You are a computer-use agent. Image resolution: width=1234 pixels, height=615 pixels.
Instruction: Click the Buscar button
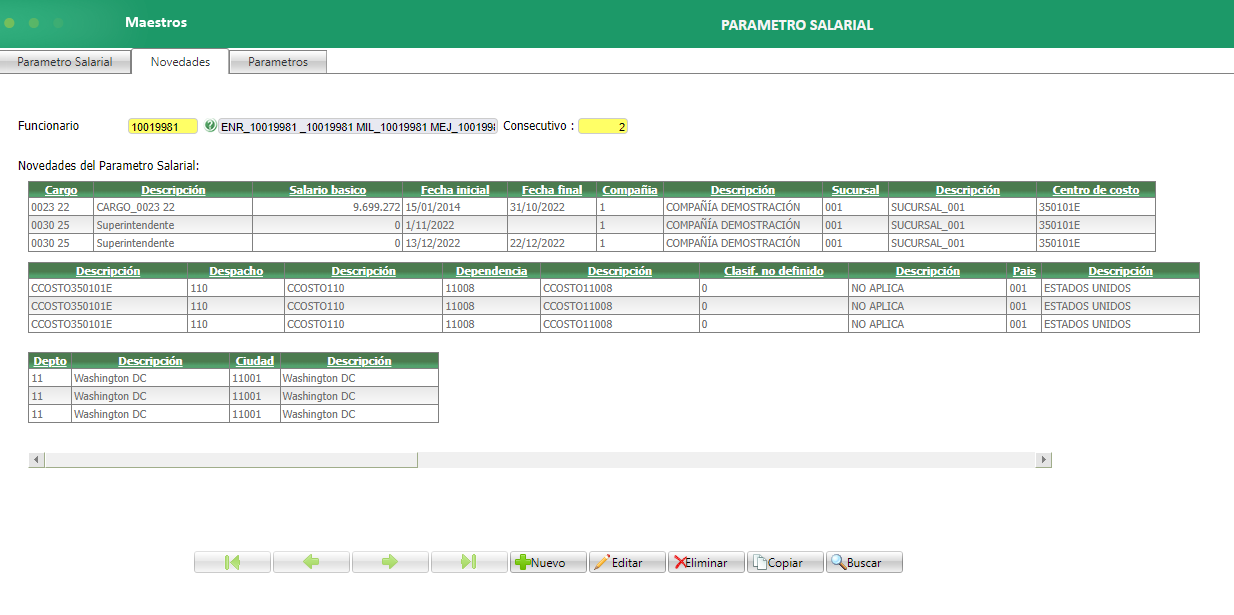click(x=864, y=562)
